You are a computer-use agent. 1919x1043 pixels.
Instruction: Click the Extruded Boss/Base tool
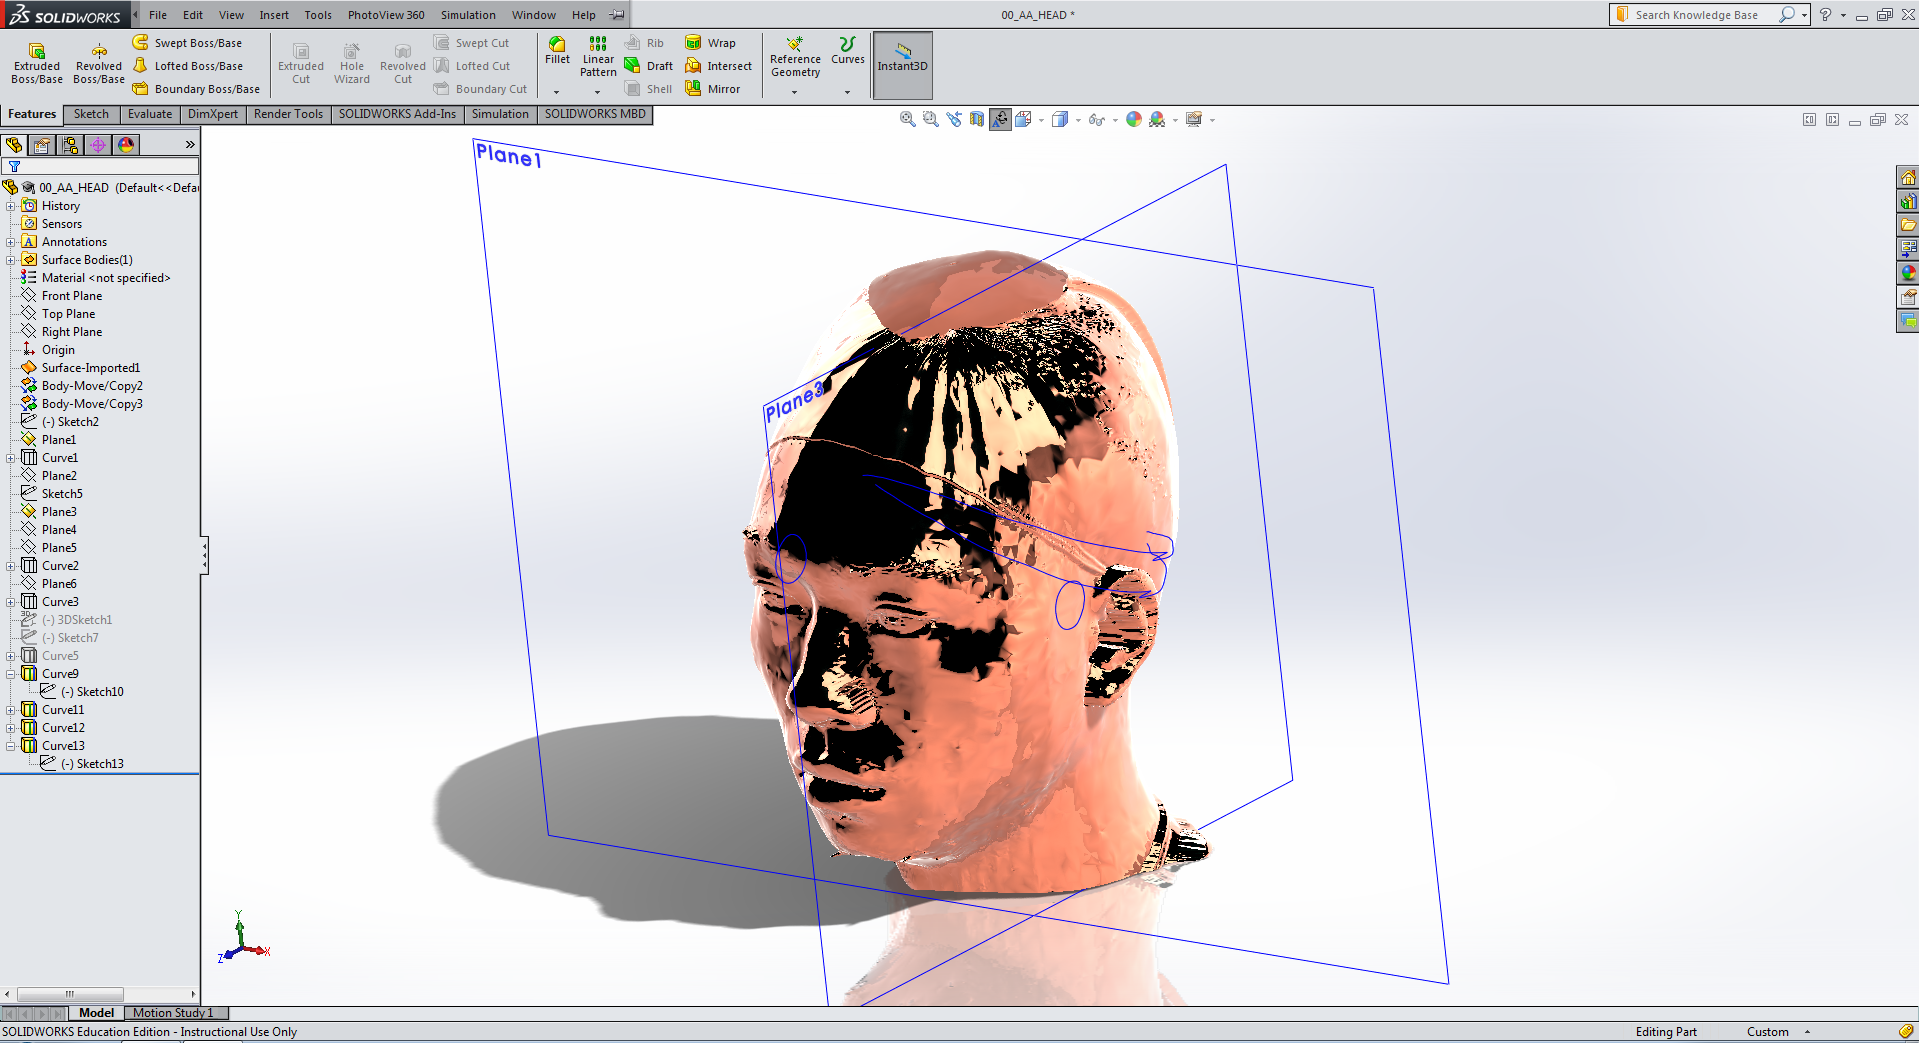pos(37,63)
